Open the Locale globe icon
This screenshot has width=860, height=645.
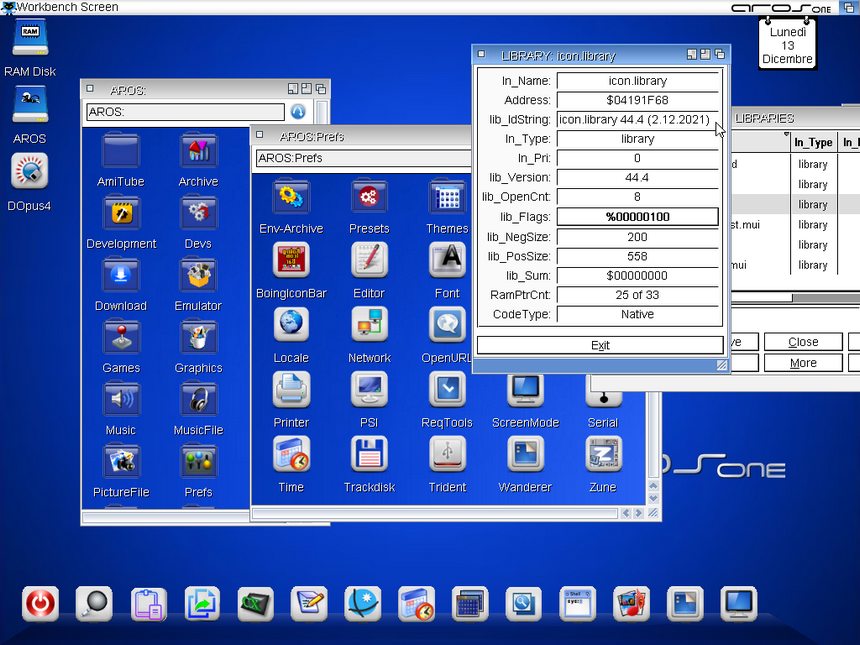[x=291, y=325]
